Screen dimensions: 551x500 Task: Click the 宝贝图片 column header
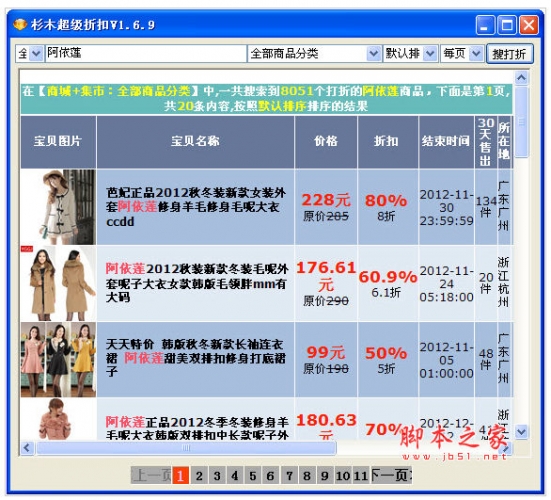[x=58, y=142]
